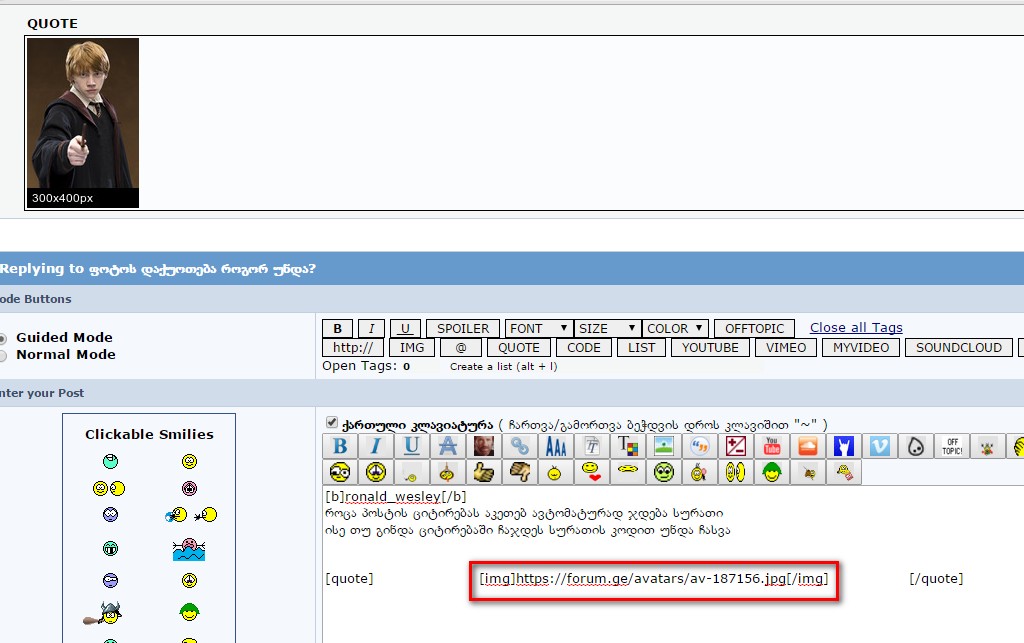This screenshot has height=643, width=1024.
Task: Click the red plus-minus icon
Action: 735,447
